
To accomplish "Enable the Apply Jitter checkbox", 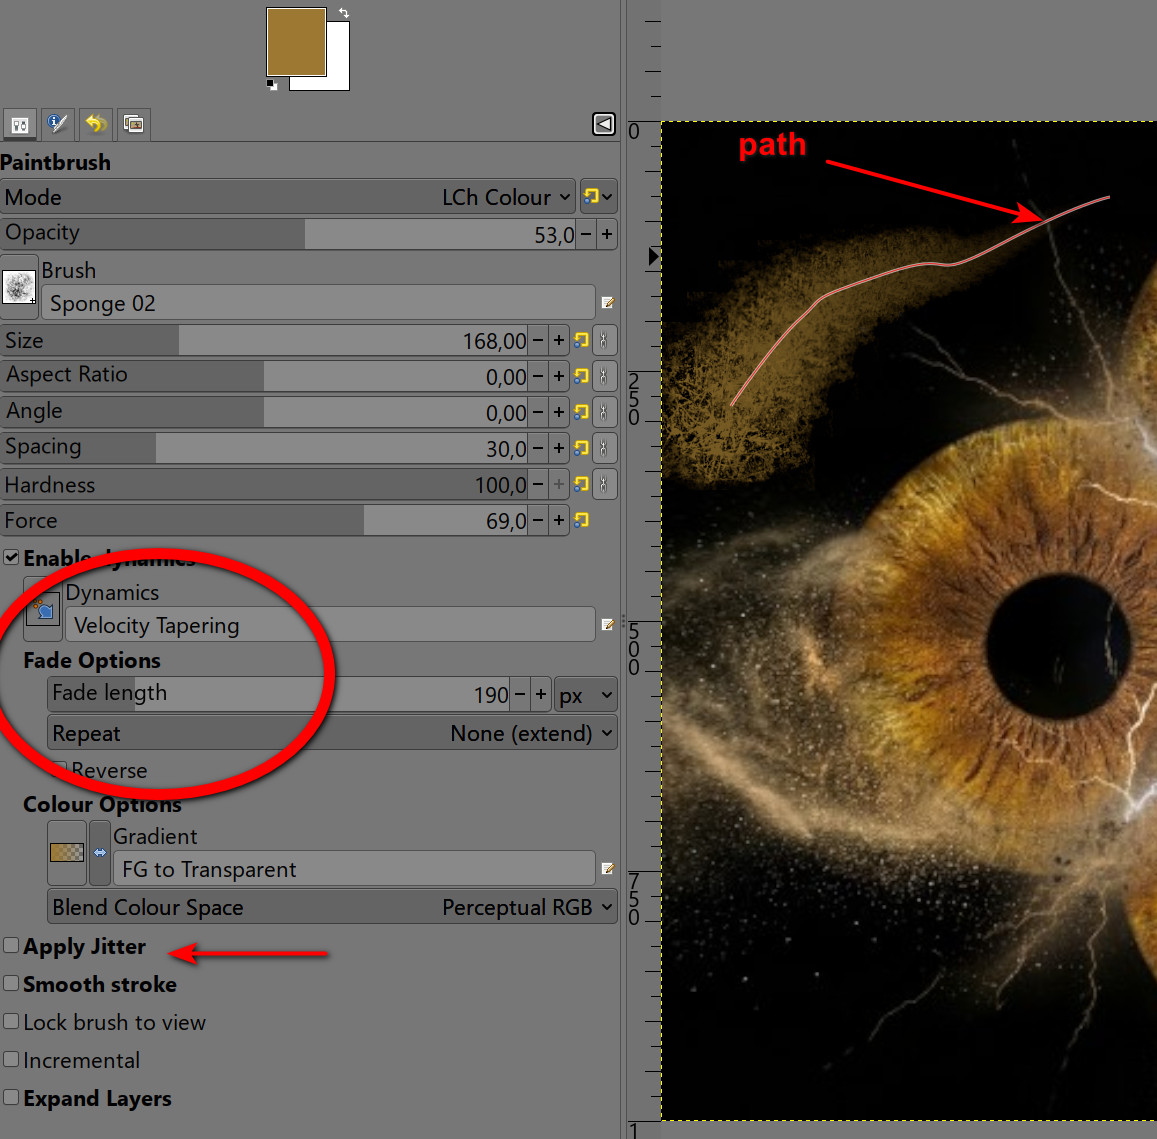I will click(12, 946).
